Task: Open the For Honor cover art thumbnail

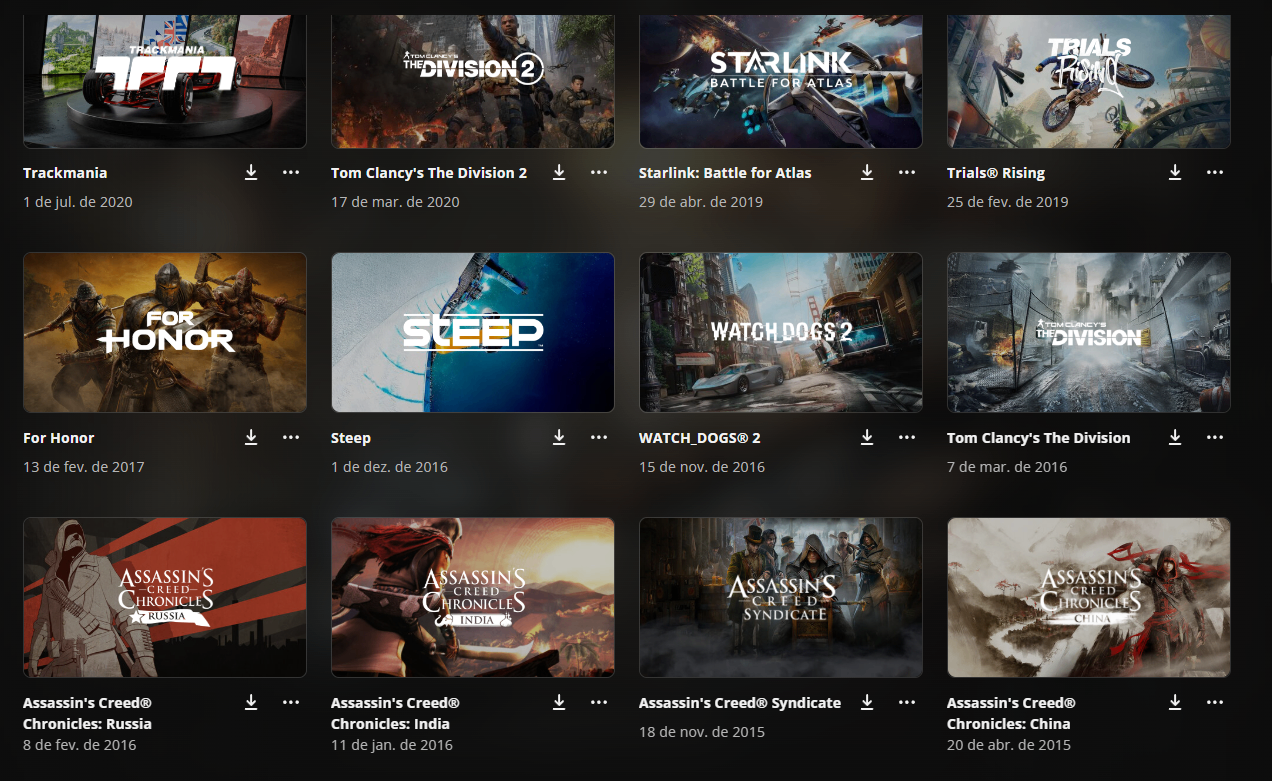Action: click(165, 332)
